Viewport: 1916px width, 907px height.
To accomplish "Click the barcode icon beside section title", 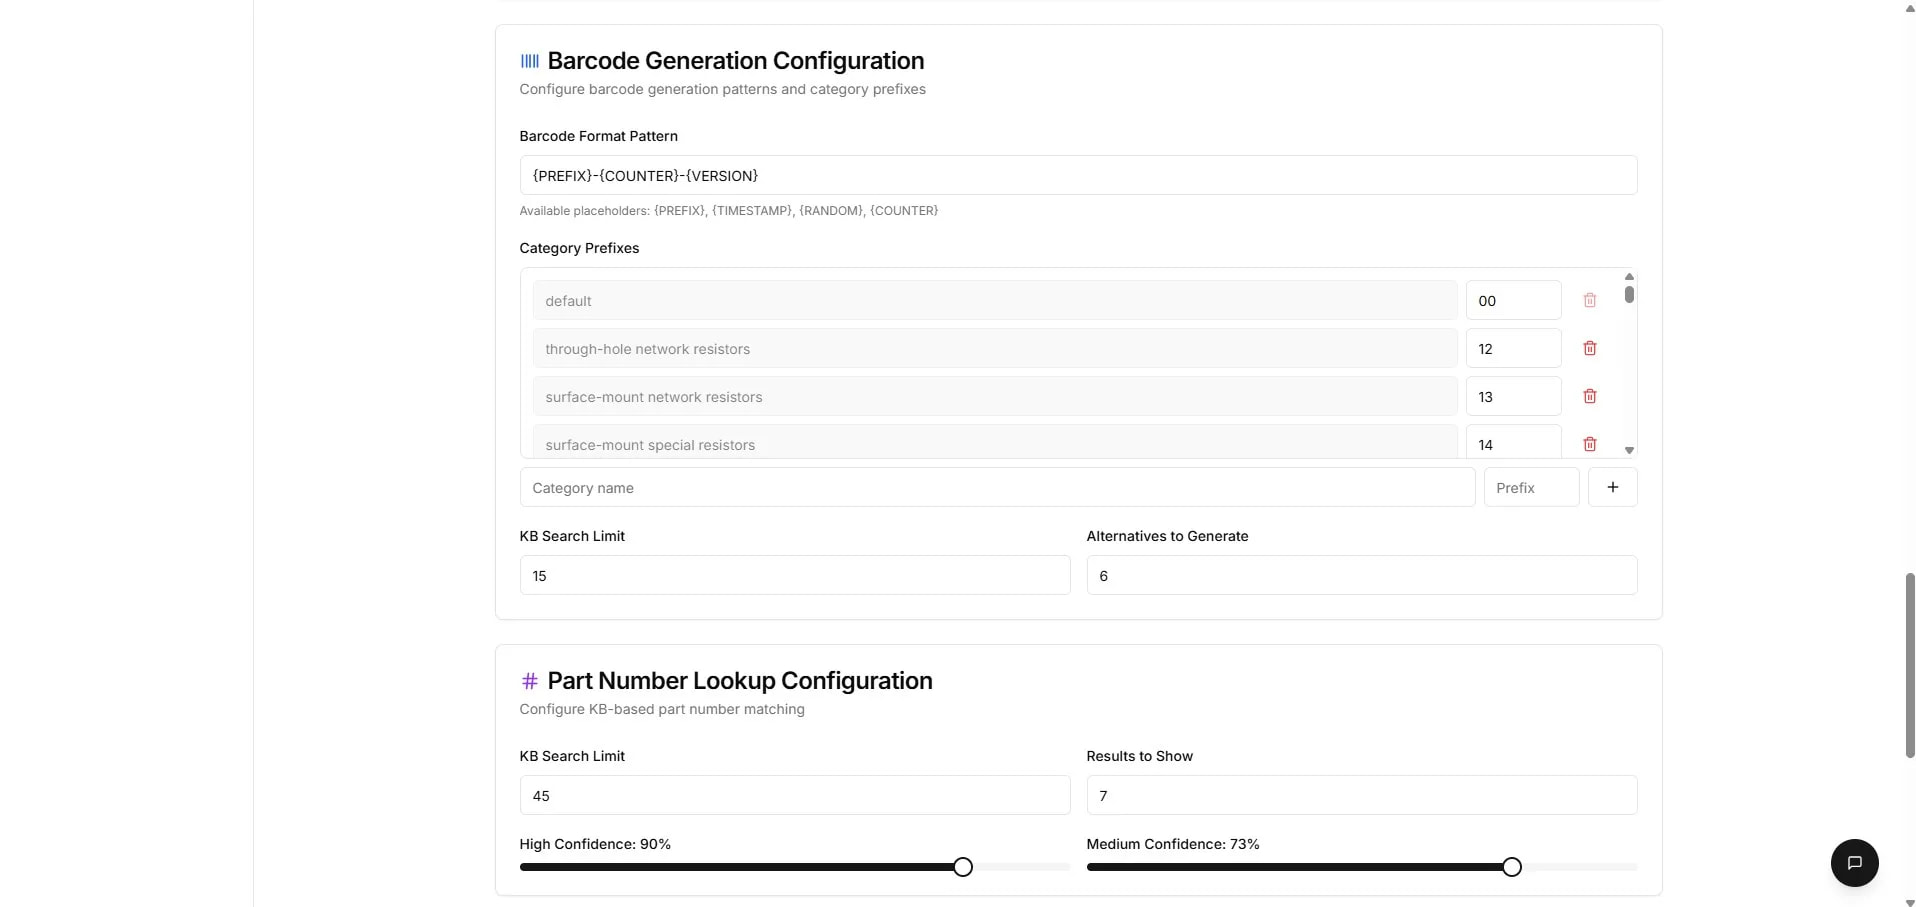I will point(529,61).
